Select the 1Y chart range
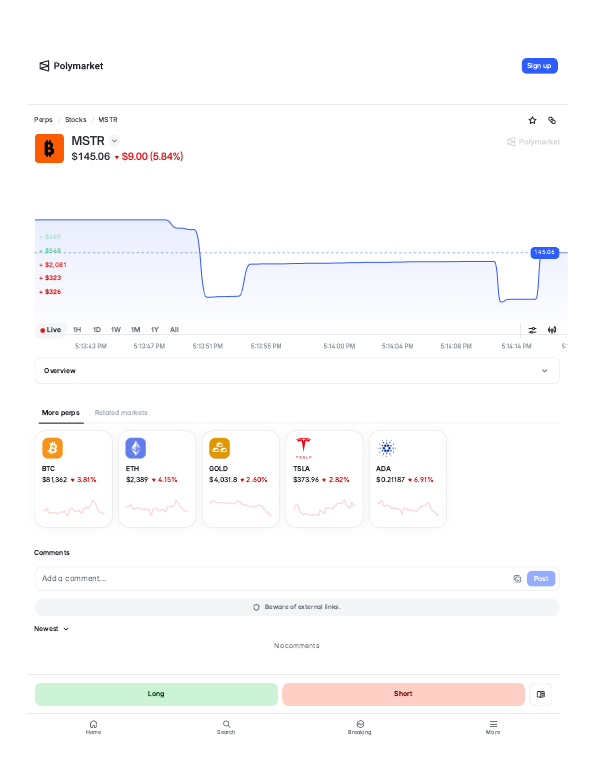 [x=155, y=330]
